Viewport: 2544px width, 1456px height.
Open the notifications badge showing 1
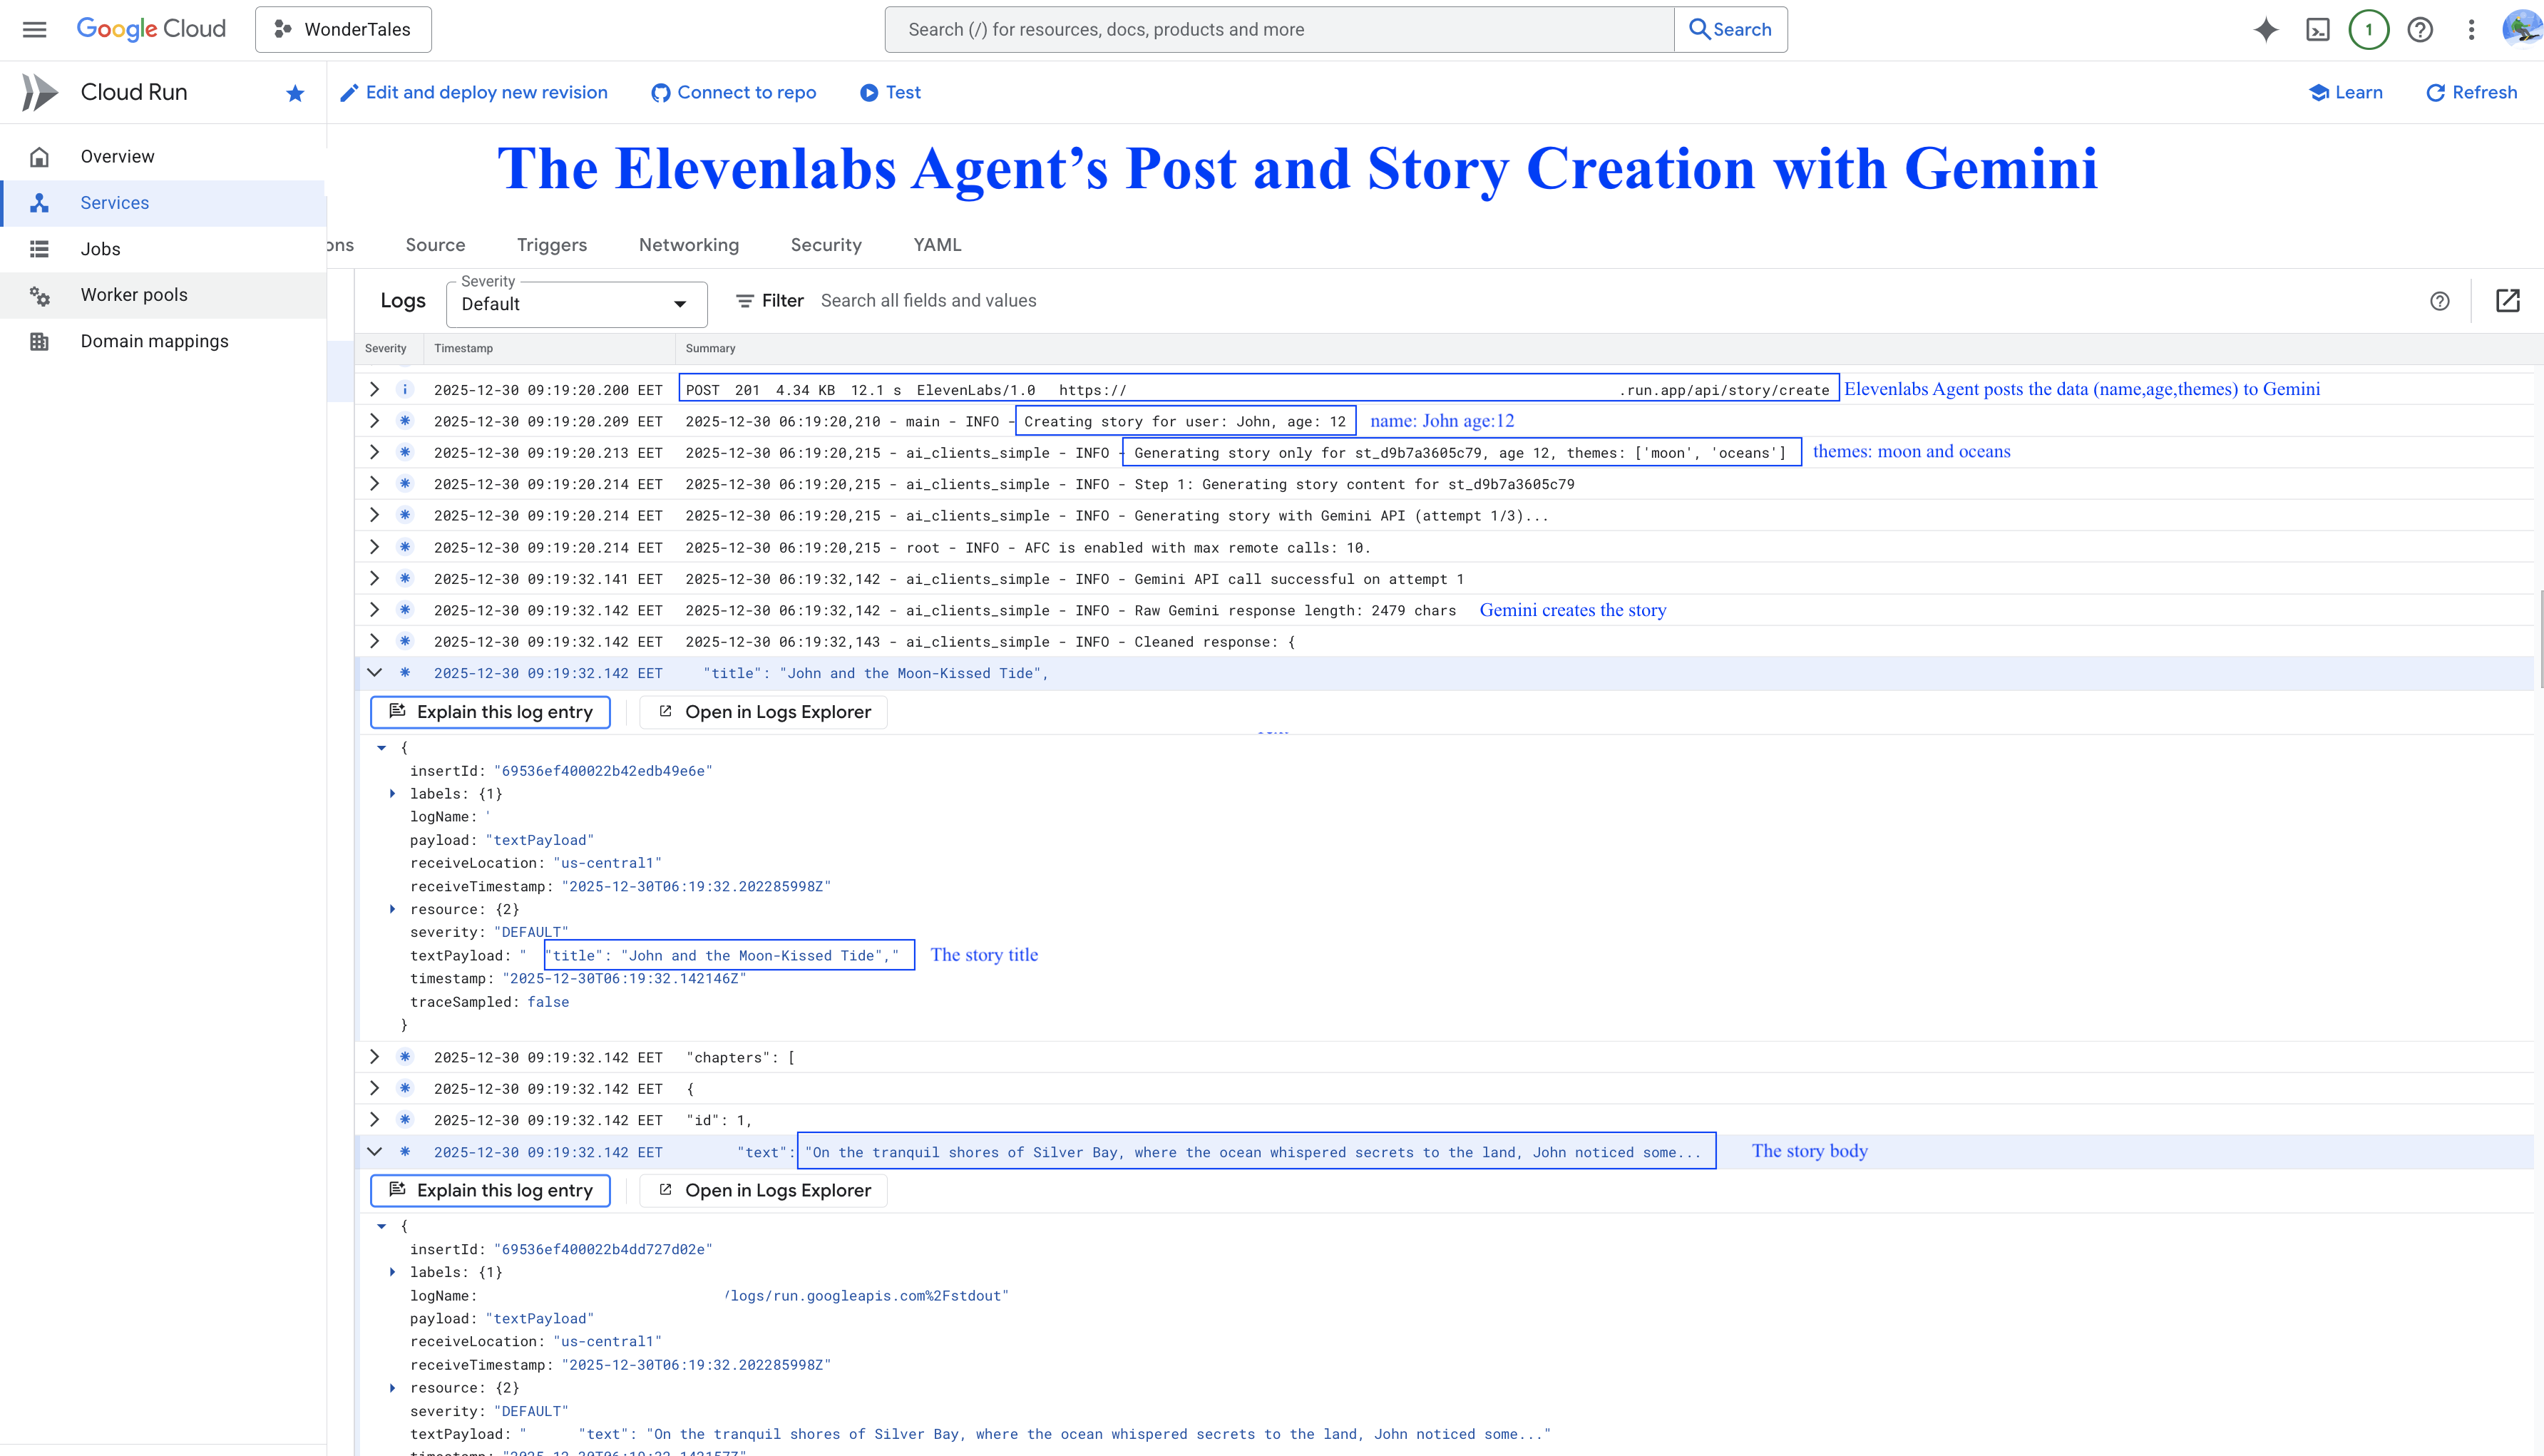[x=2368, y=29]
